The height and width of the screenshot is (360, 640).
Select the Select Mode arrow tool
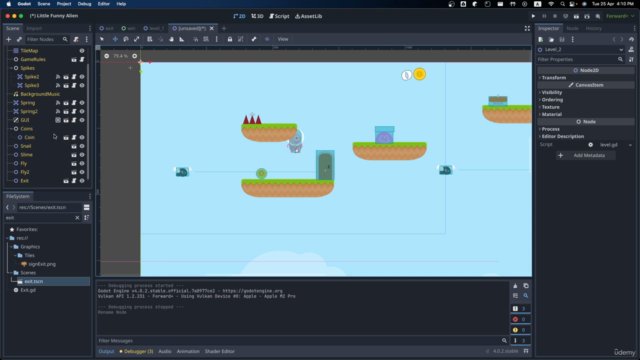102,39
